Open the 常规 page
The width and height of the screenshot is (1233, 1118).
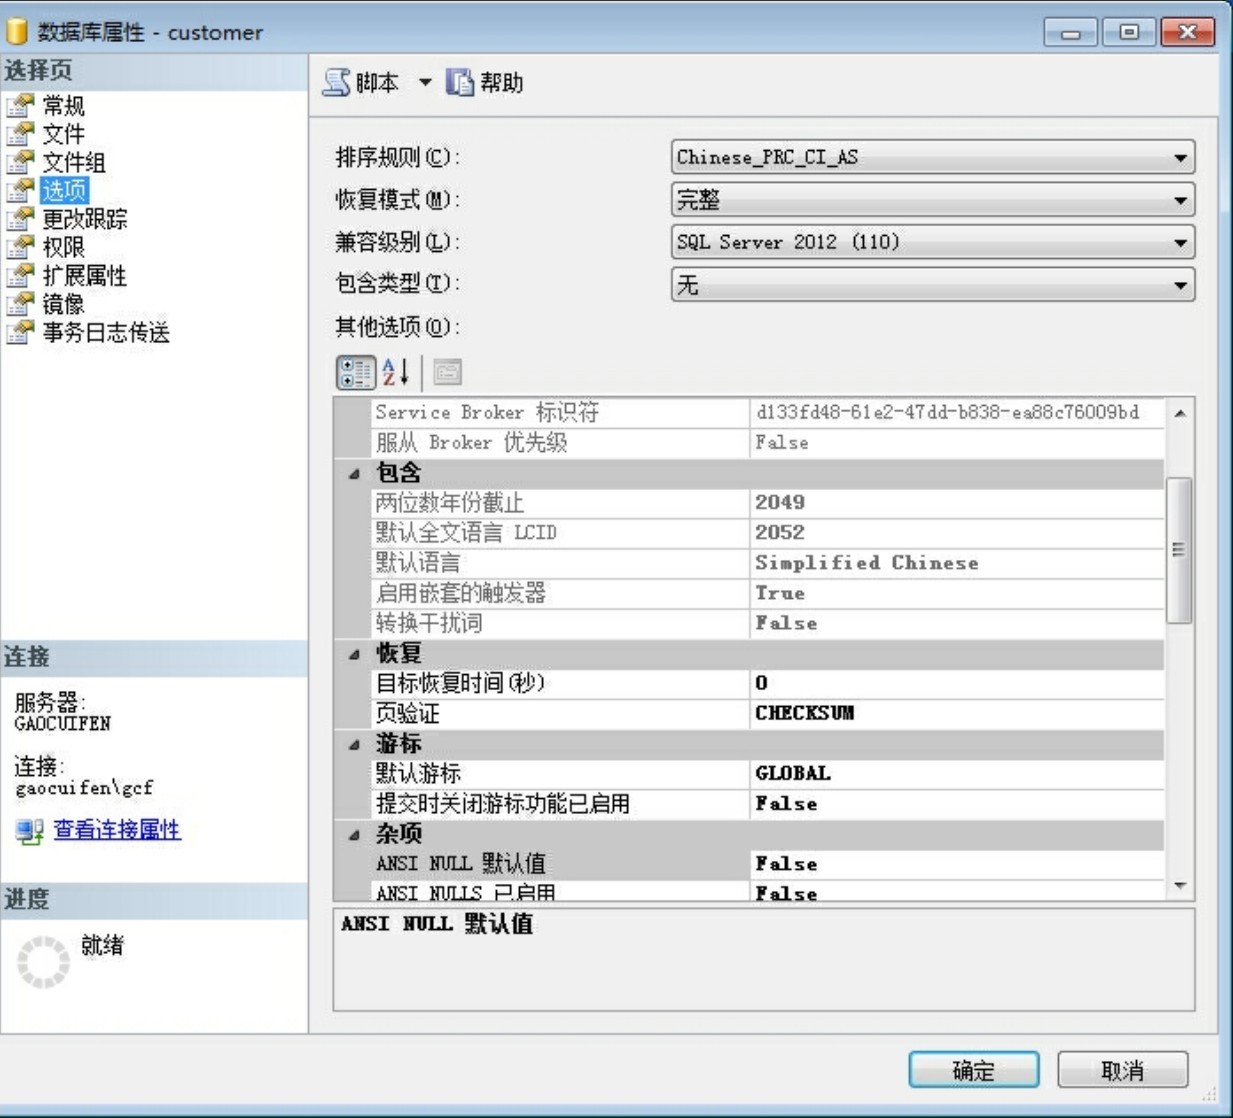[63, 105]
